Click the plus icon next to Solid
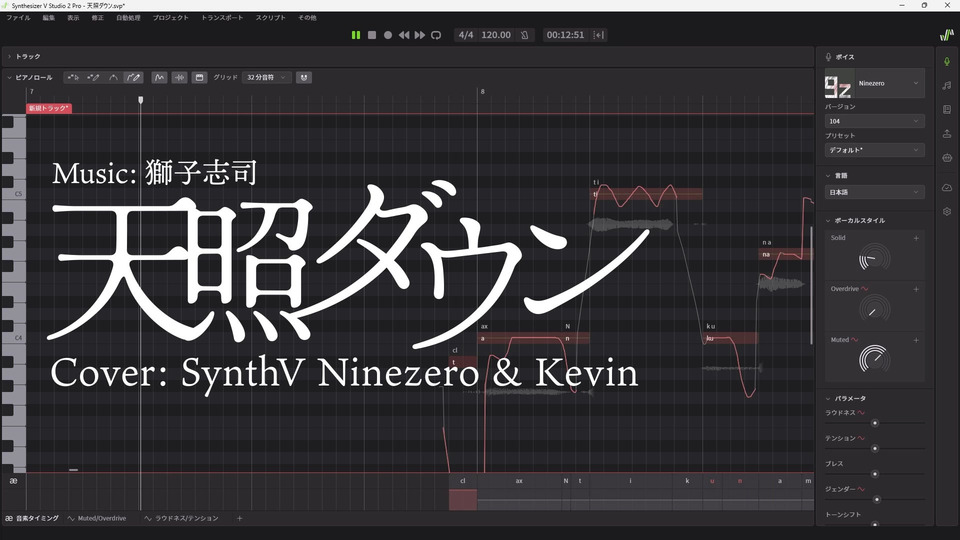Screen dimensions: 960x540 (917, 238)
